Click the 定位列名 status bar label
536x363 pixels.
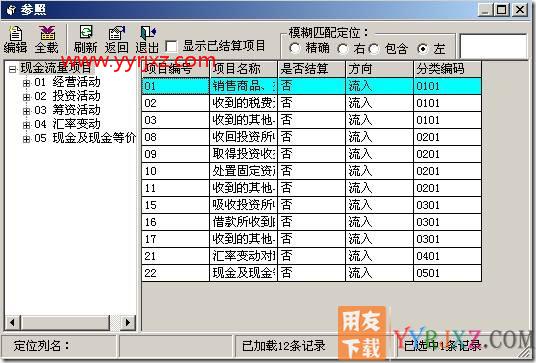click(x=41, y=346)
